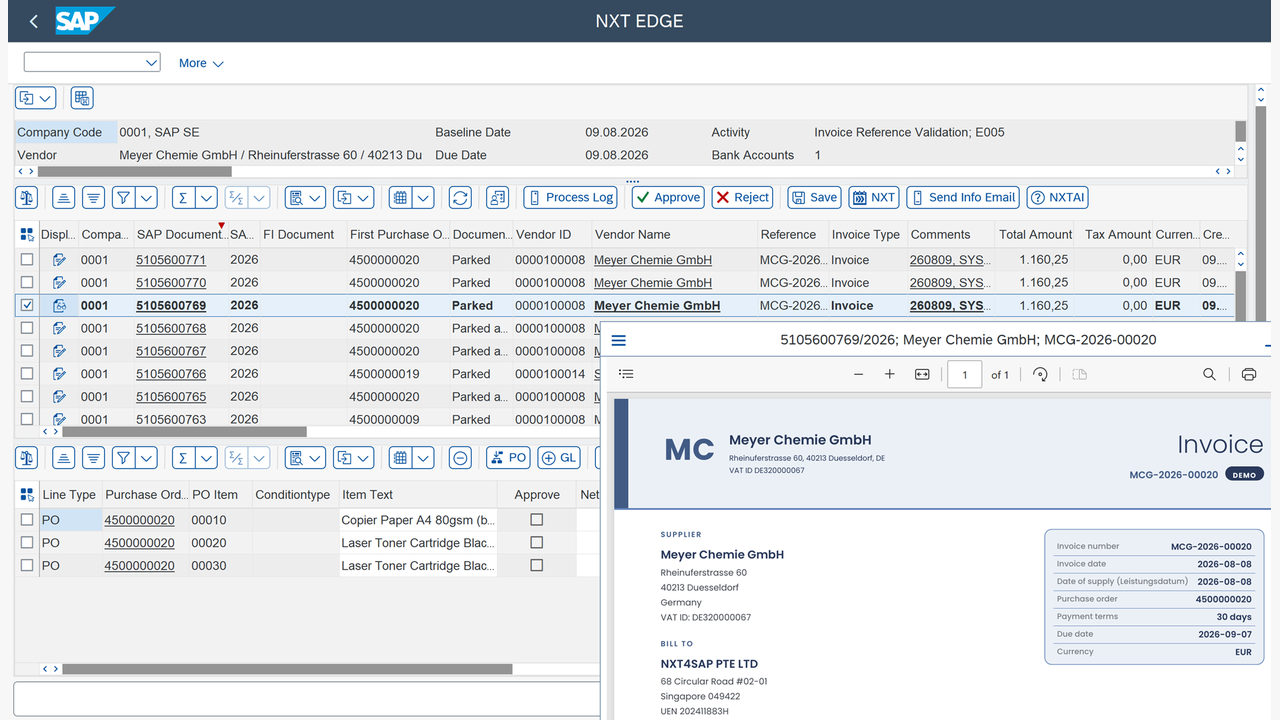Viewport: 1280px width, 720px height.
Task: Check Approve box for PO Item 00010
Action: coord(537,520)
